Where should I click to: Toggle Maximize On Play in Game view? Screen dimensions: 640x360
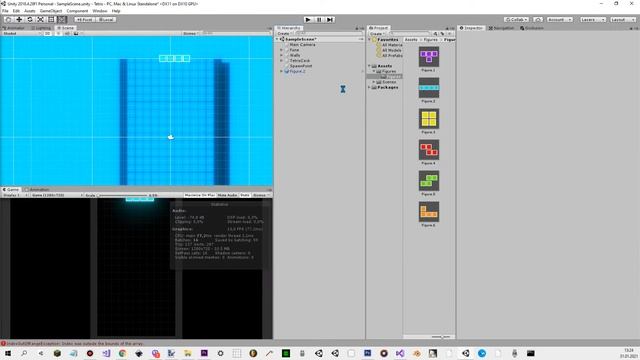coord(199,195)
